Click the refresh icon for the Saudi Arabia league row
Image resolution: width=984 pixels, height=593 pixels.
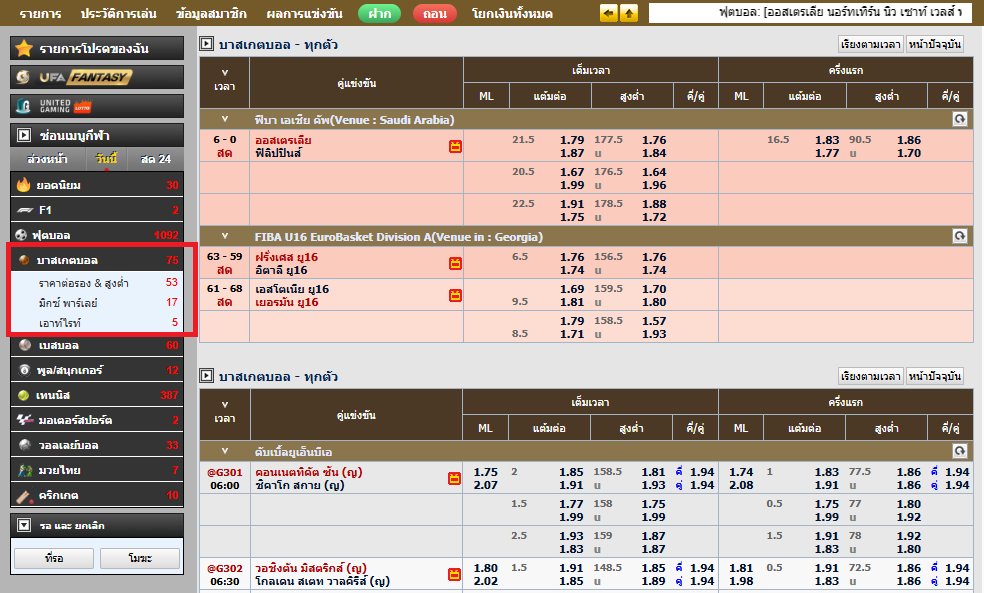tap(959, 120)
